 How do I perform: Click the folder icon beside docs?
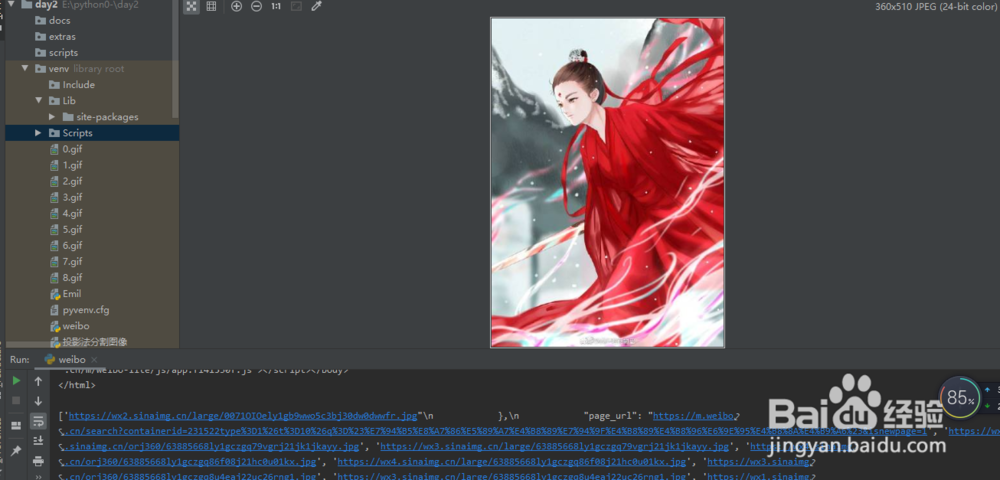(x=40, y=20)
